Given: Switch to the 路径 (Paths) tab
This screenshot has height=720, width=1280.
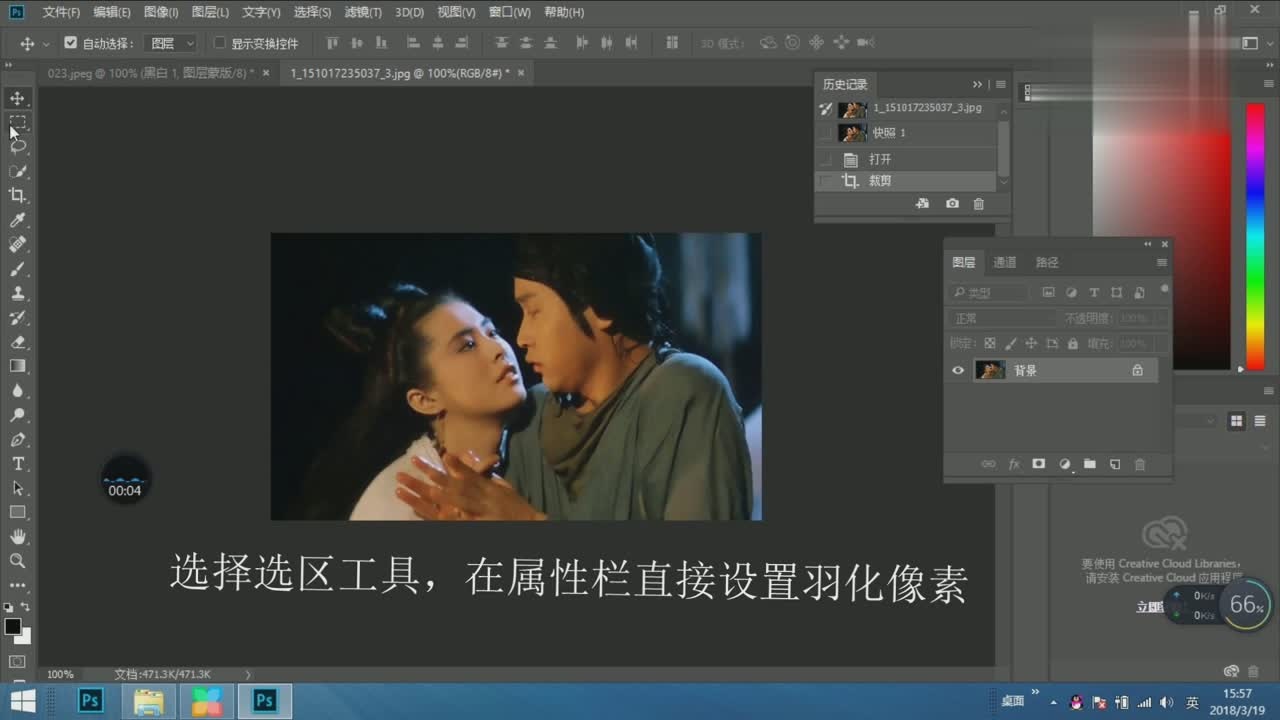Looking at the screenshot, I should tap(1047, 262).
